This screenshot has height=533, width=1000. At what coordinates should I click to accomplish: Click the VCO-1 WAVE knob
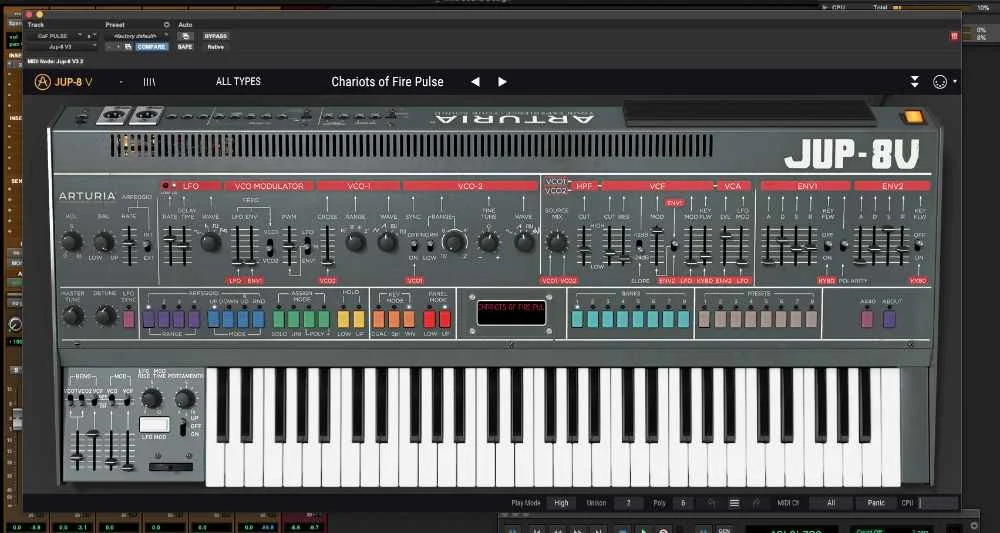point(387,242)
